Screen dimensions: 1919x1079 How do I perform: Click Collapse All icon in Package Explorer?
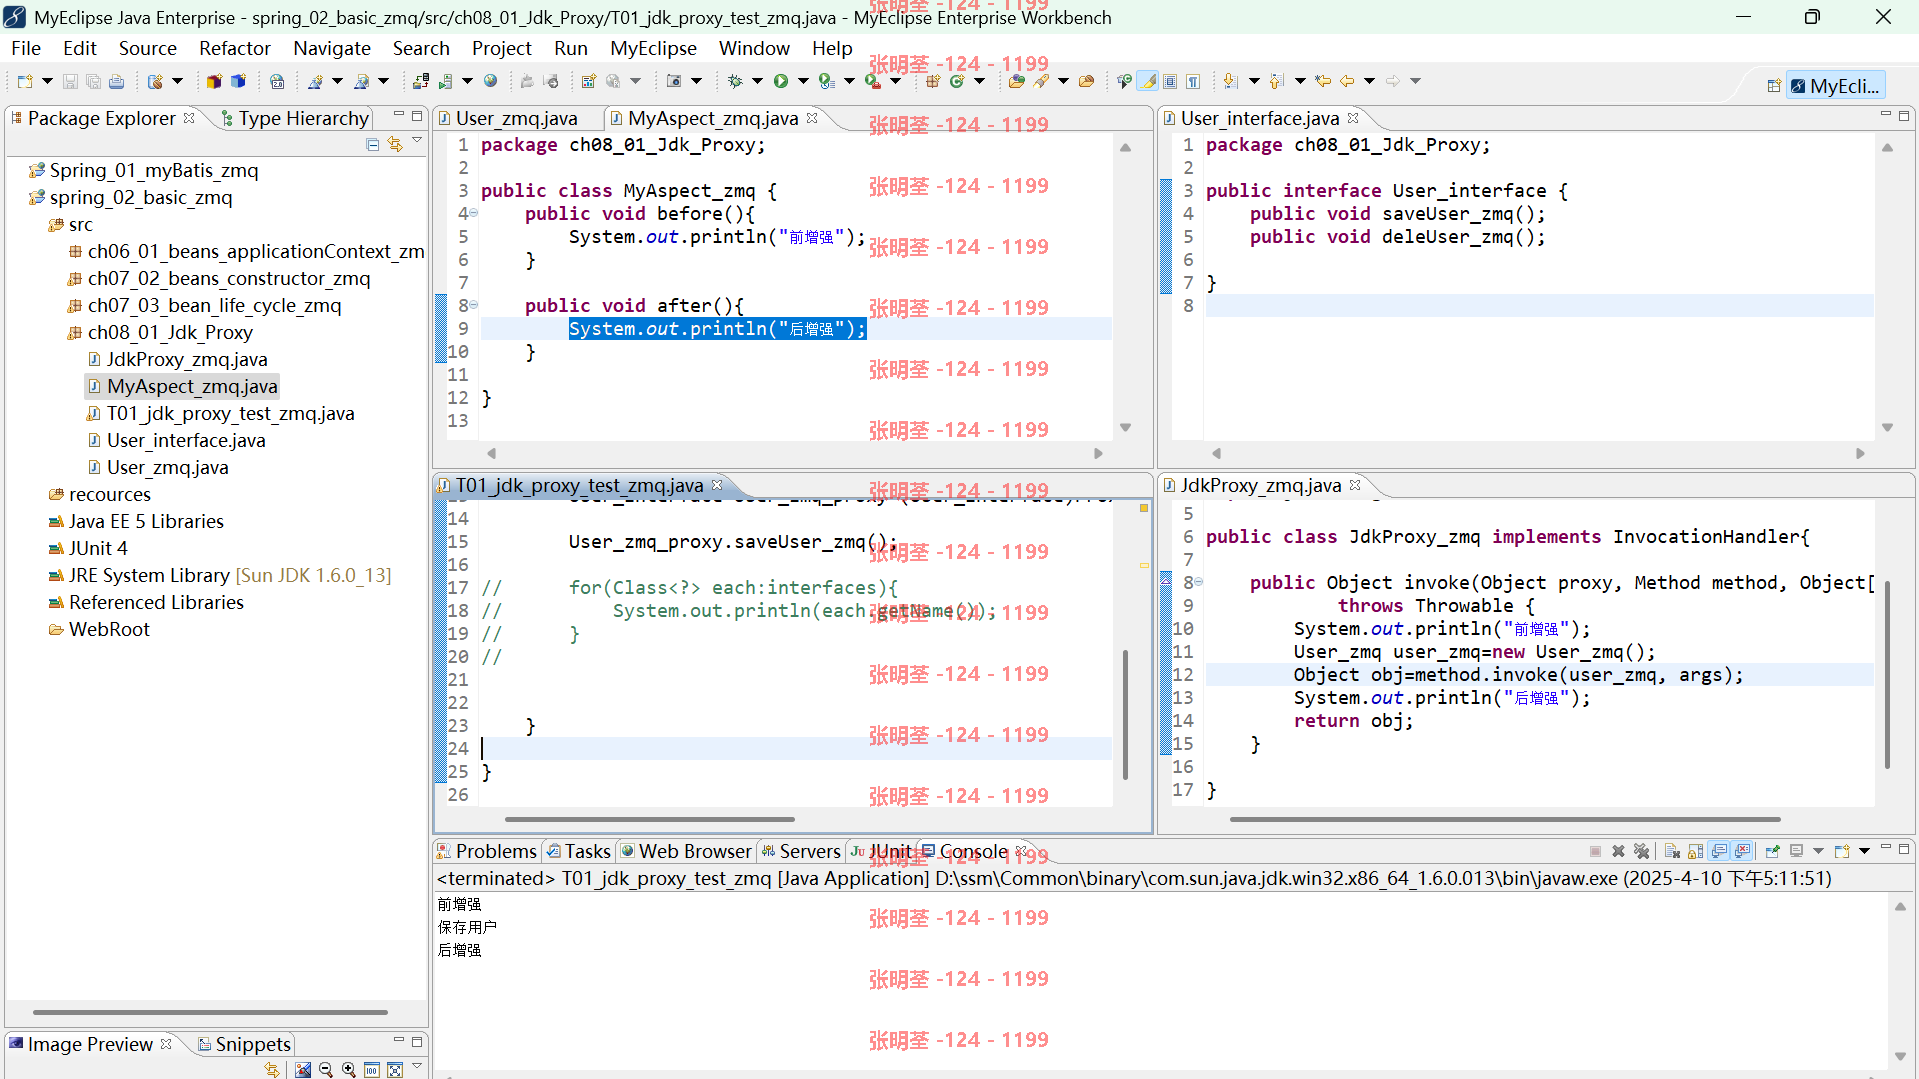372,144
